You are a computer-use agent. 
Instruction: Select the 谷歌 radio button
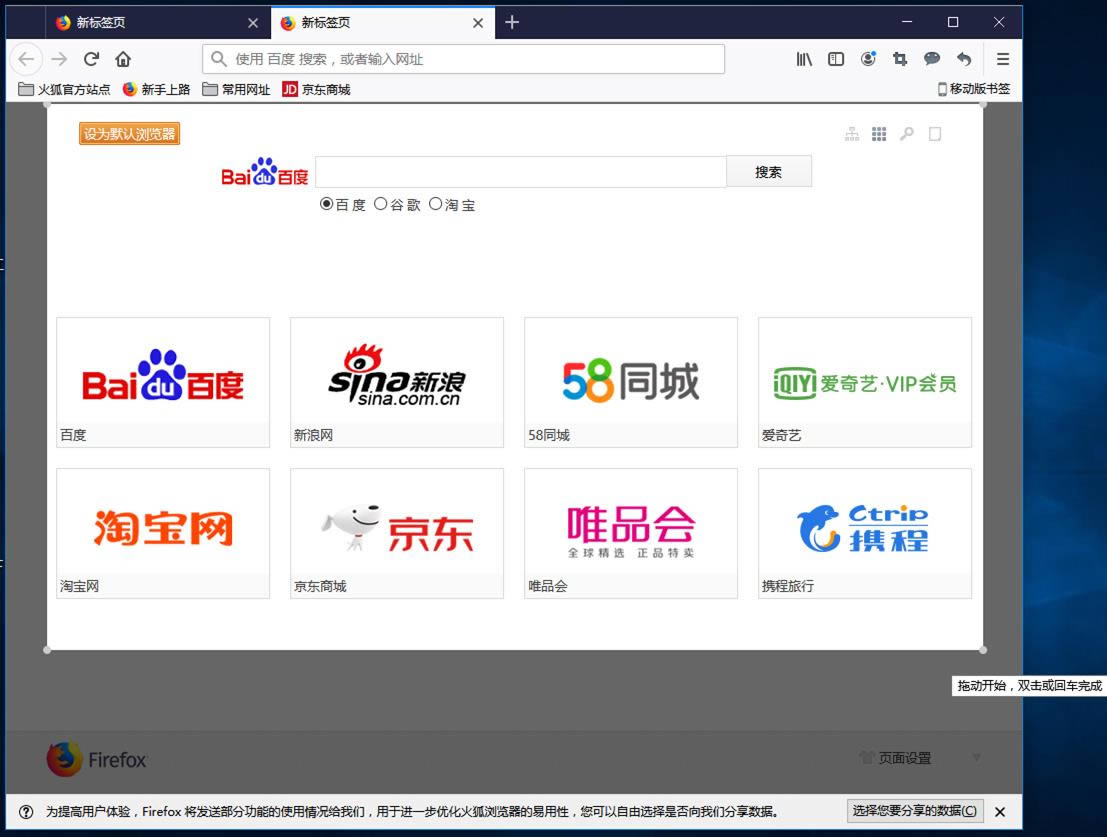(x=381, y=204)
